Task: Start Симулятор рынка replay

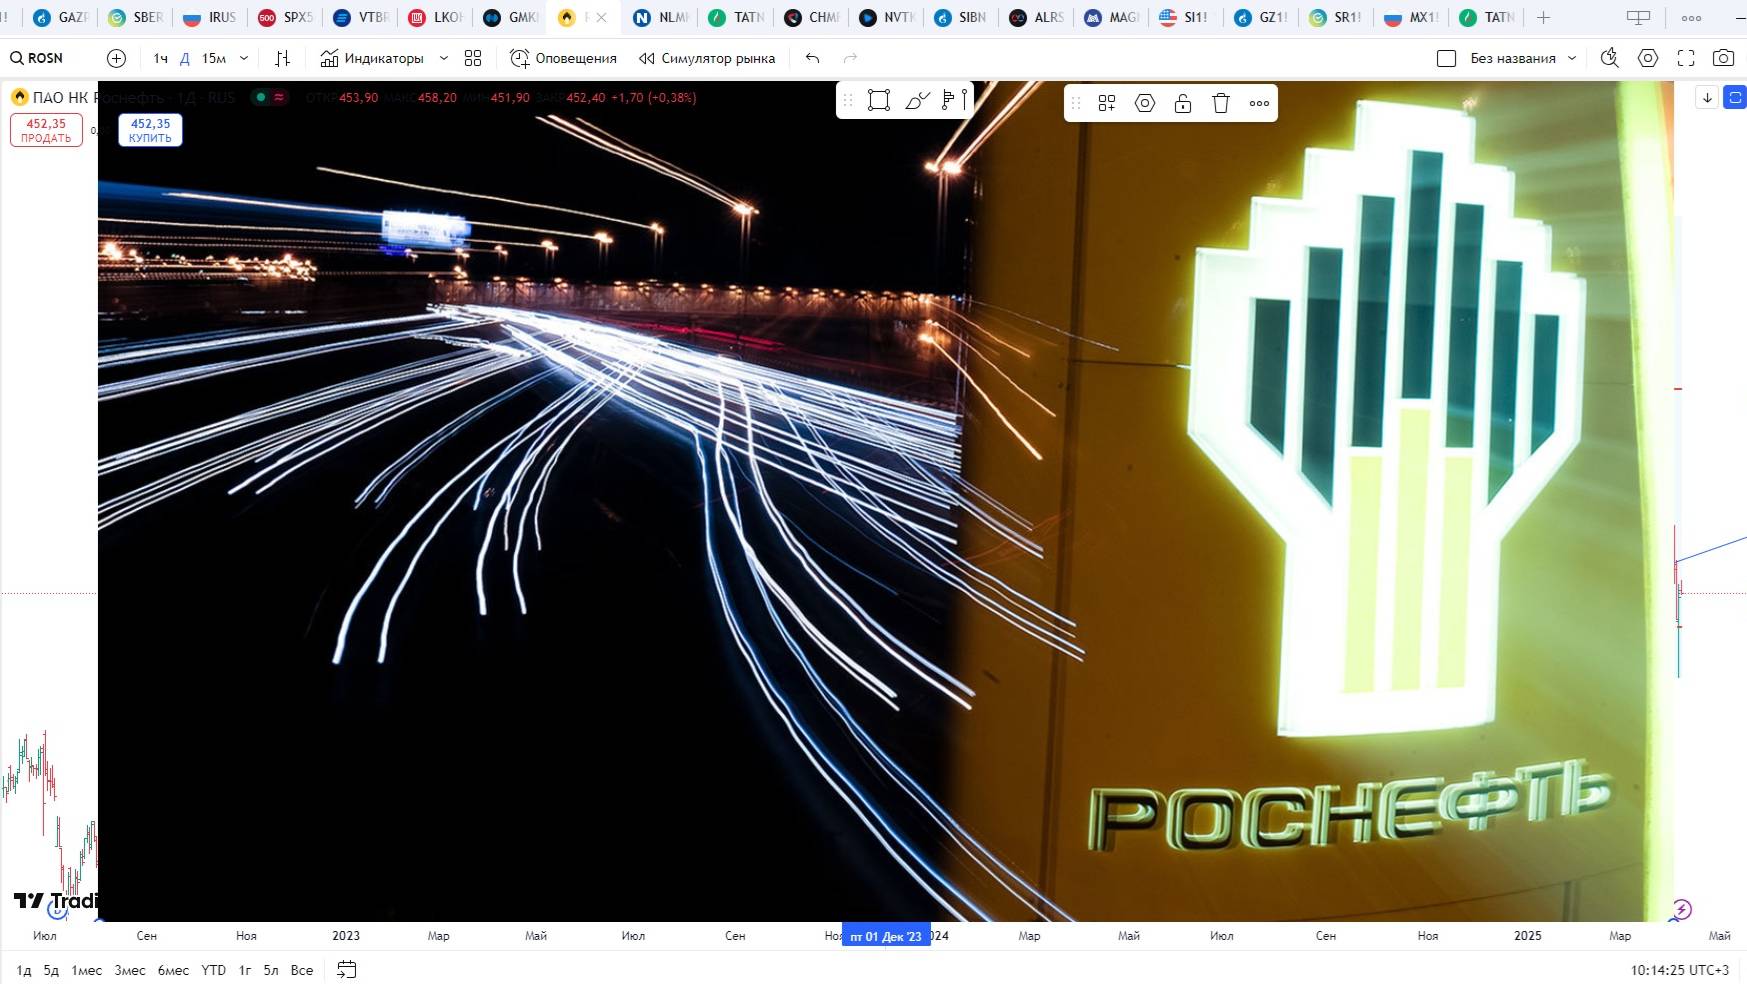Action: [707, 58]
